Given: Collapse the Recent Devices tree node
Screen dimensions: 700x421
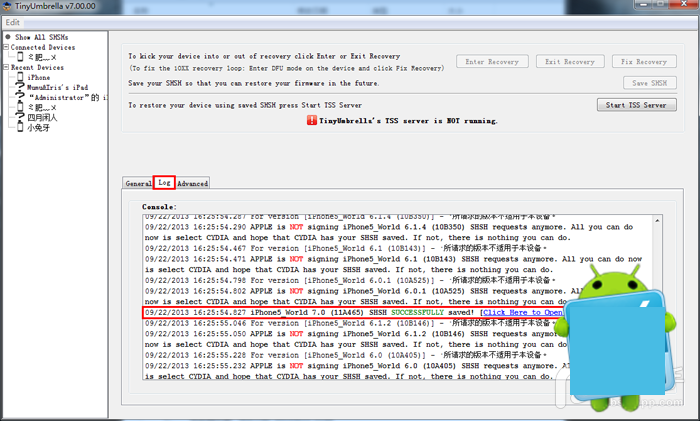Looking at the screenshot, I should click(6, 67).
